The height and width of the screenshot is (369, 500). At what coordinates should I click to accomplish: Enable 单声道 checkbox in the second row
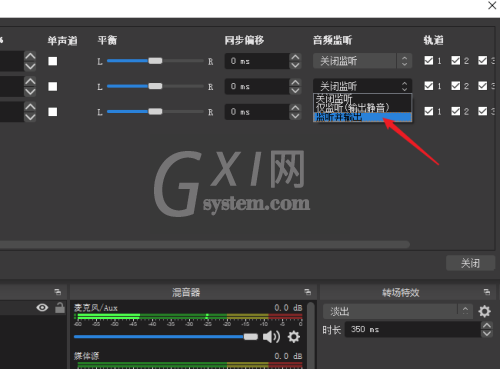53,87
